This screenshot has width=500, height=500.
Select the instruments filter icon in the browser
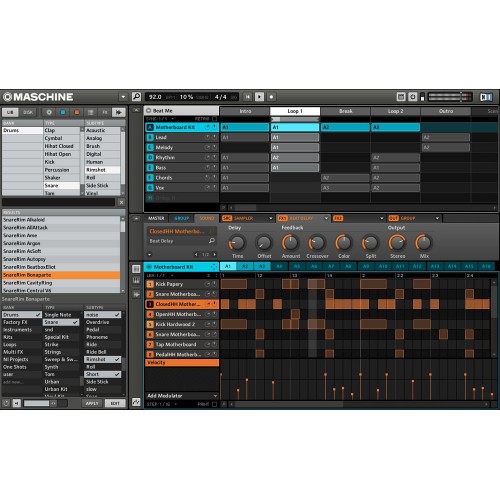(x=90, y=112)
